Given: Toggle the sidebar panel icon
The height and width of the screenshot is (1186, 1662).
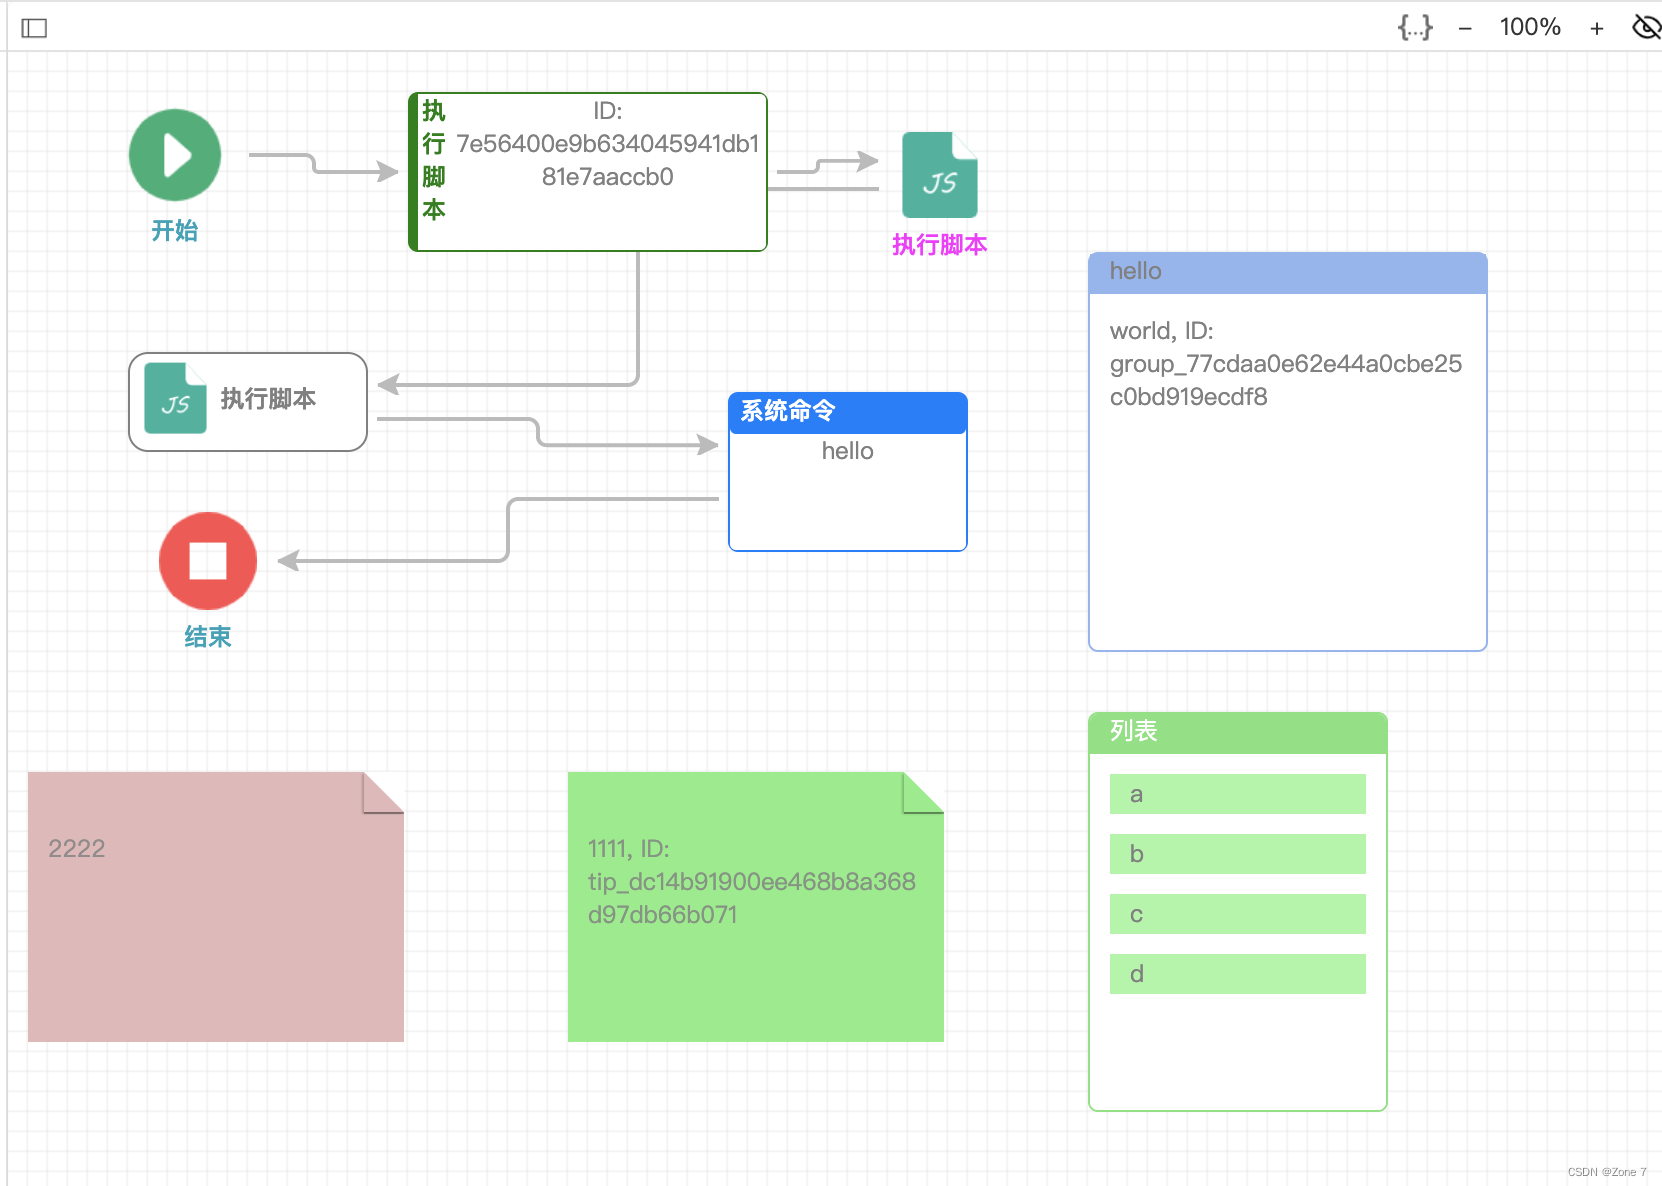Looking at the screenshot, I should pos(34,28).
